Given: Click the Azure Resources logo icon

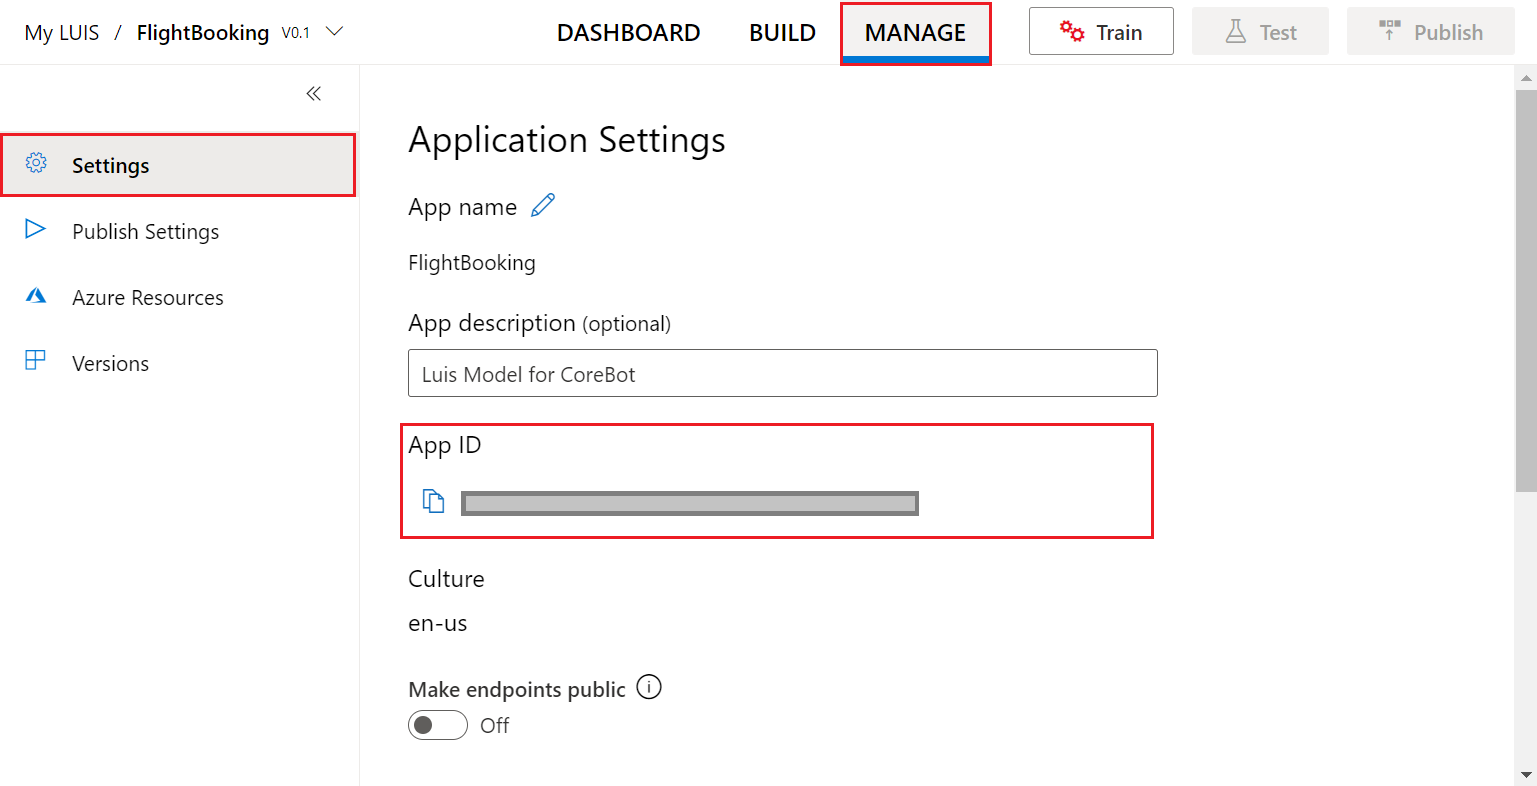Looking at the screenshot, I should pyautogui.click(x=36, y=296).
